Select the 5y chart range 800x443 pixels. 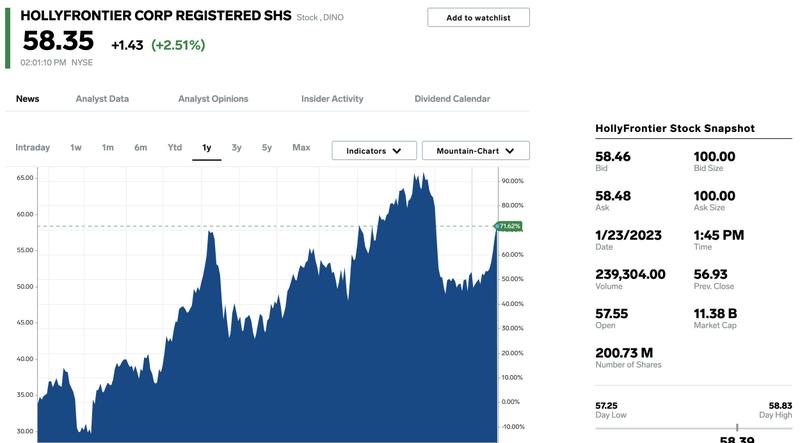(267, 147)
